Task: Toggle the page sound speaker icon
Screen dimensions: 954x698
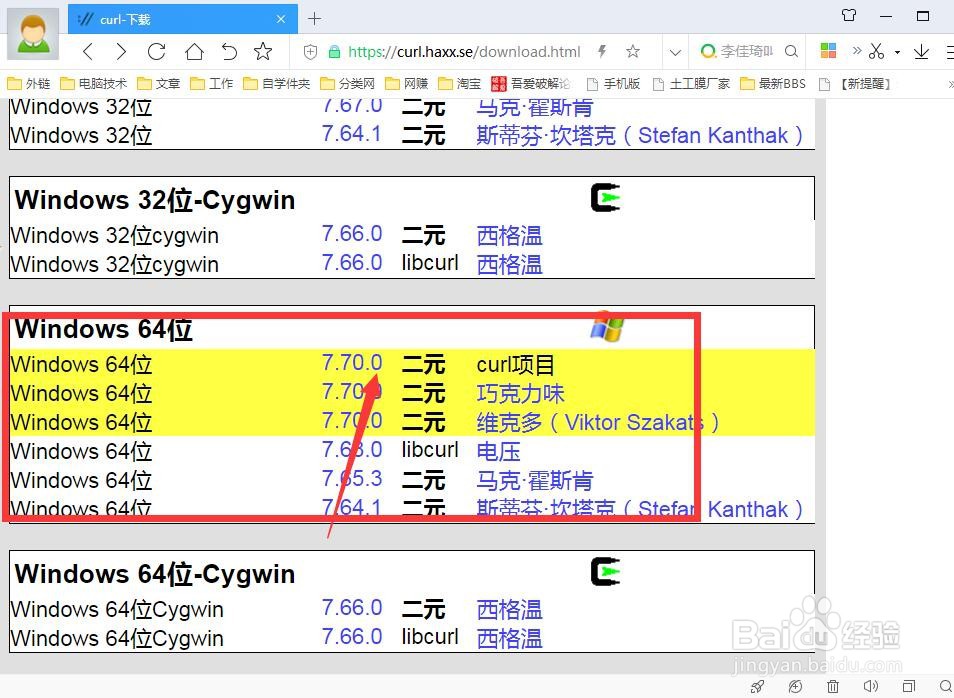Action: pos(871,686)
